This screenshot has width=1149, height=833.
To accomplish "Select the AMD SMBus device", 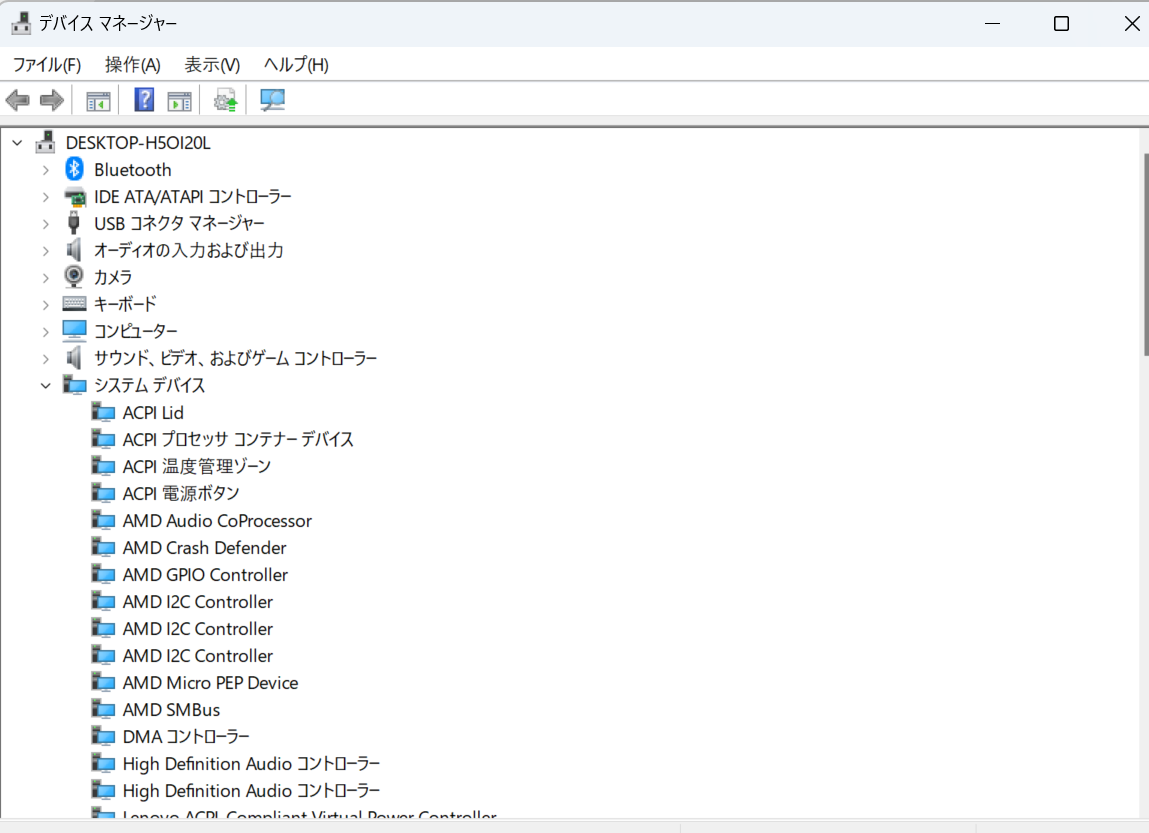I will (x=171, y=710).
